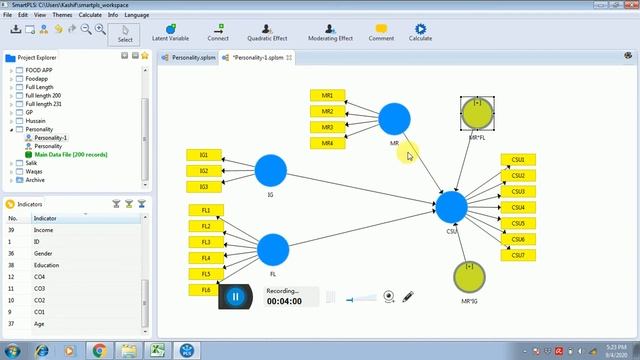Expand the Salik project
This screenshot has width=640, height=360.
tap(11, 163)
